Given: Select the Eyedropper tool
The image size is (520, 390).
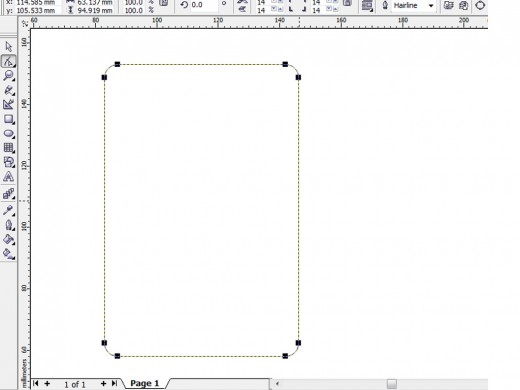Looking at the screenshot, I should (9, 210).
